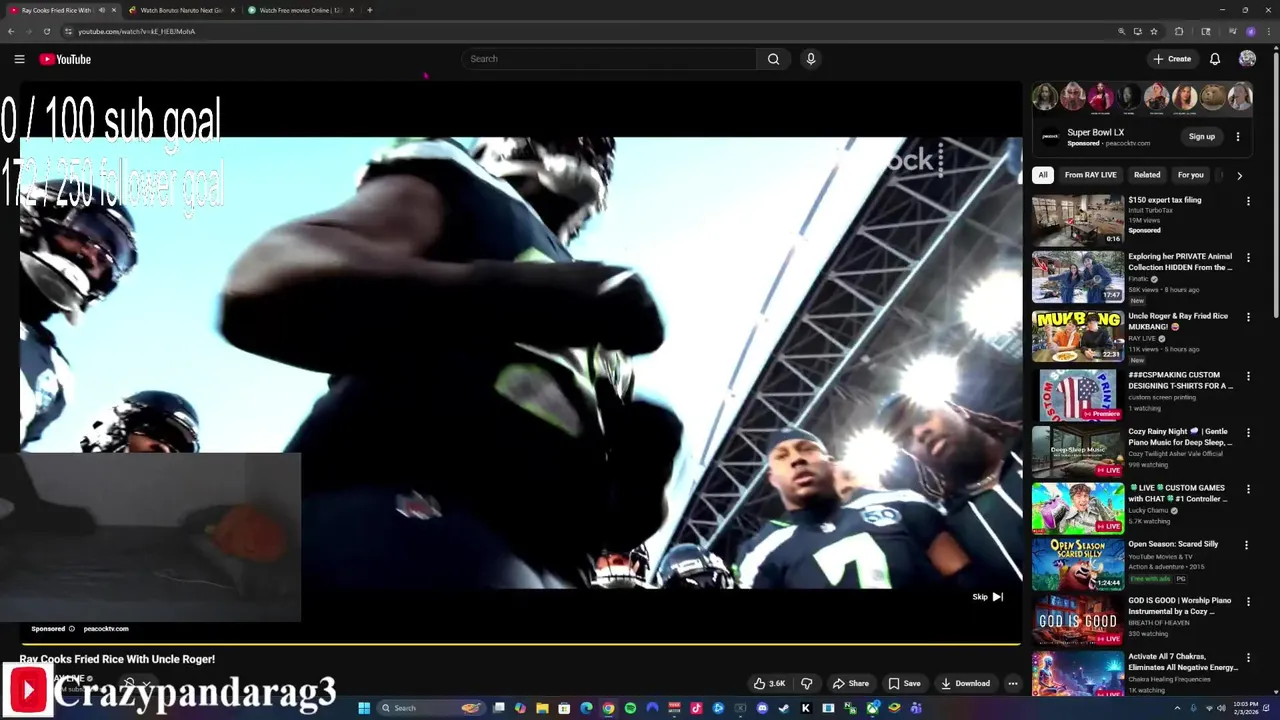Open options for Cozy Rainy Night video
1280x720 pixels.
click(1248, 433)
